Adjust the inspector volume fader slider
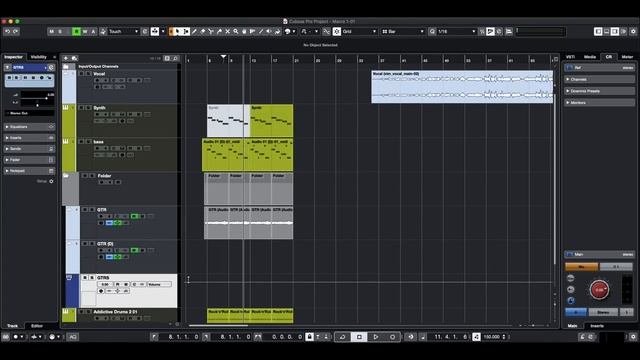Image resolution: width=640 pixels, height=360 pixels. coord(38,98)
